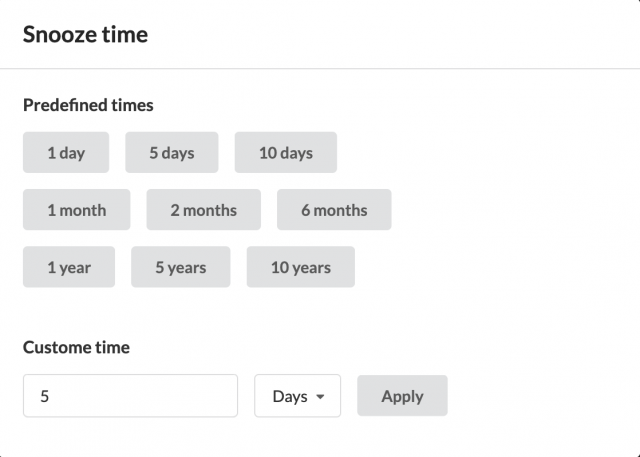Select the 10 days snooze option

(286, 152)
